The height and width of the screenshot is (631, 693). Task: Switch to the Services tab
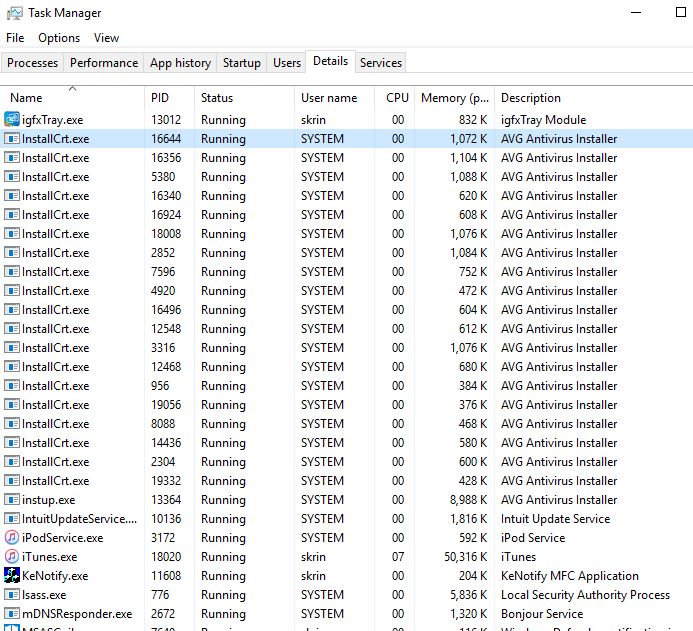[x=381, y=63]
